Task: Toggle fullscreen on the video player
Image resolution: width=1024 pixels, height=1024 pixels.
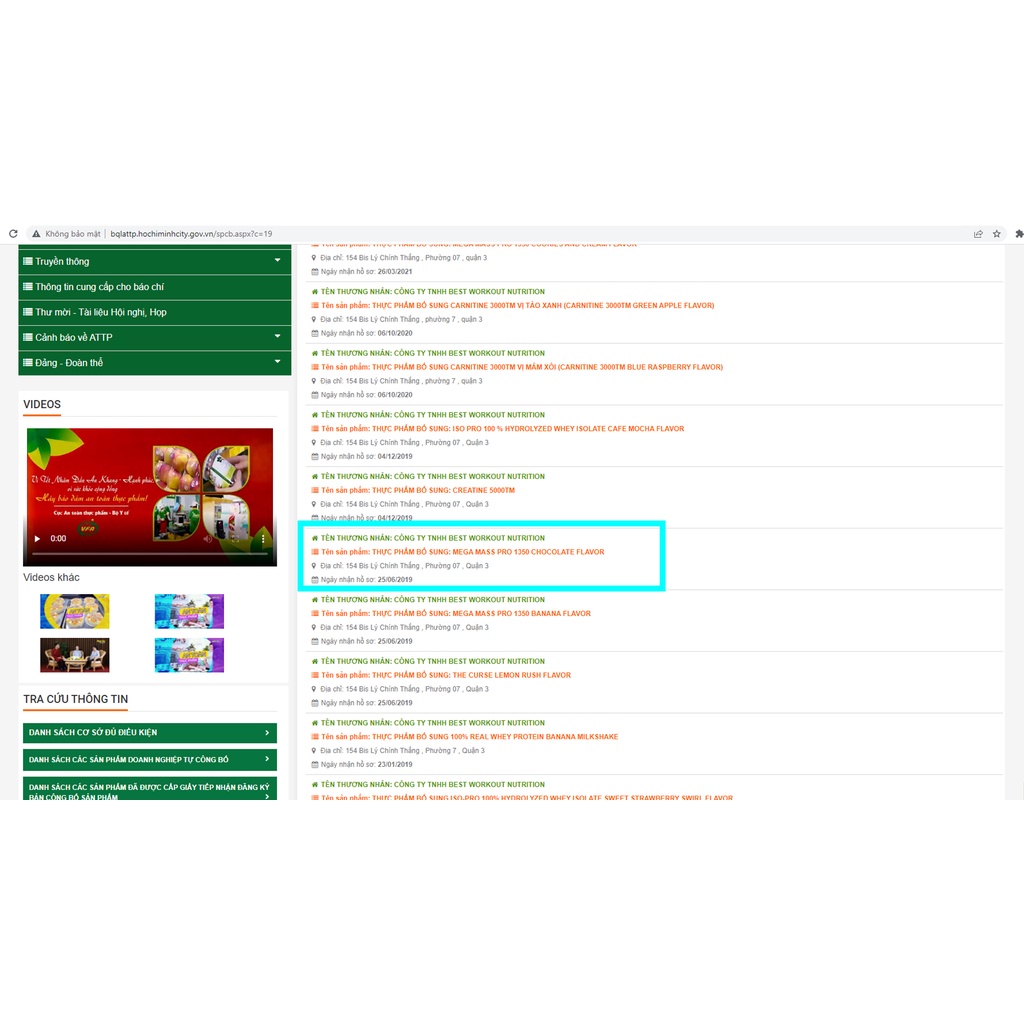Action: point(236,538)
